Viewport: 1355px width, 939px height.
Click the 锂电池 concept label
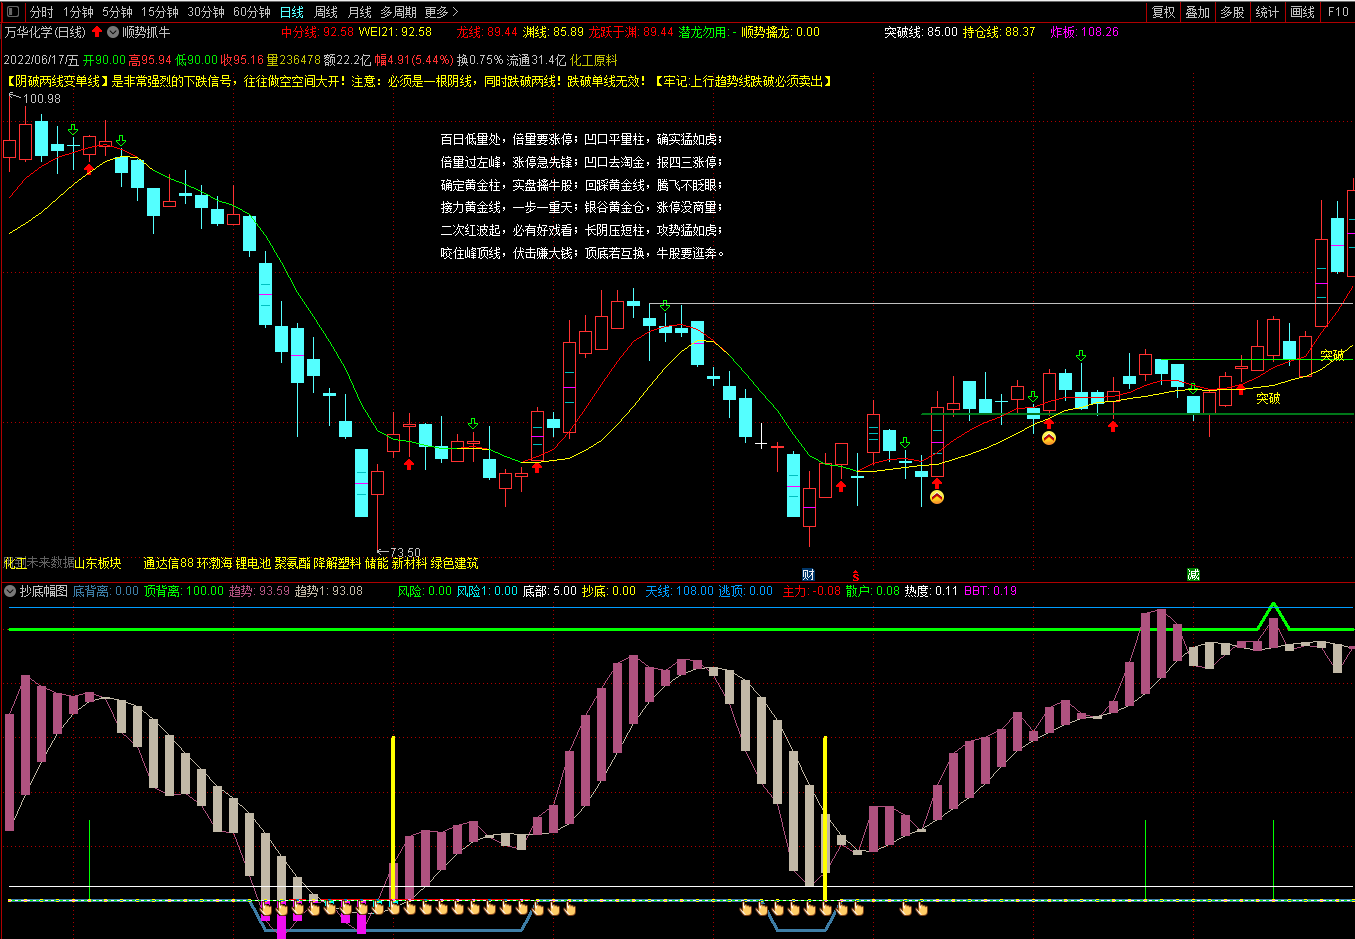253,563
